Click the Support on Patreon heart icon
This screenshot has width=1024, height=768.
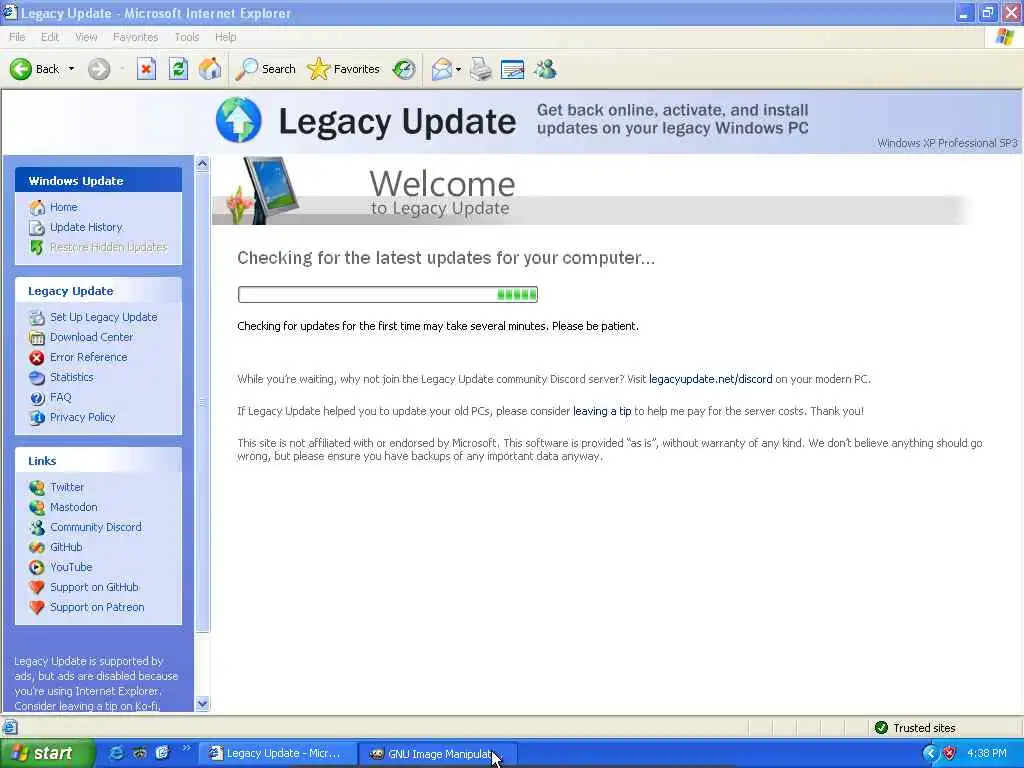37,608
